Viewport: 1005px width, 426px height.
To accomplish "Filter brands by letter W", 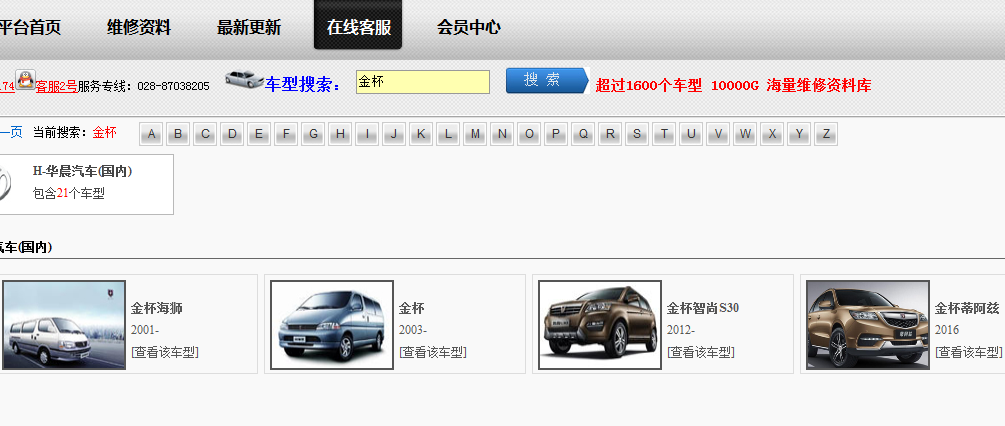I will click(744, 135).
